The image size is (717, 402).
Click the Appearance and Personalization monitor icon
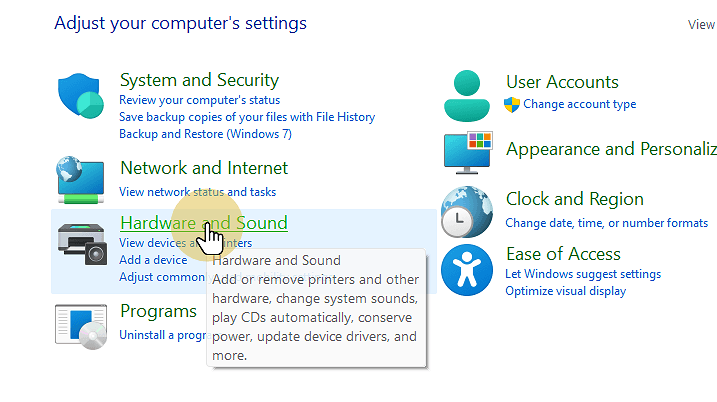[467, 152]
